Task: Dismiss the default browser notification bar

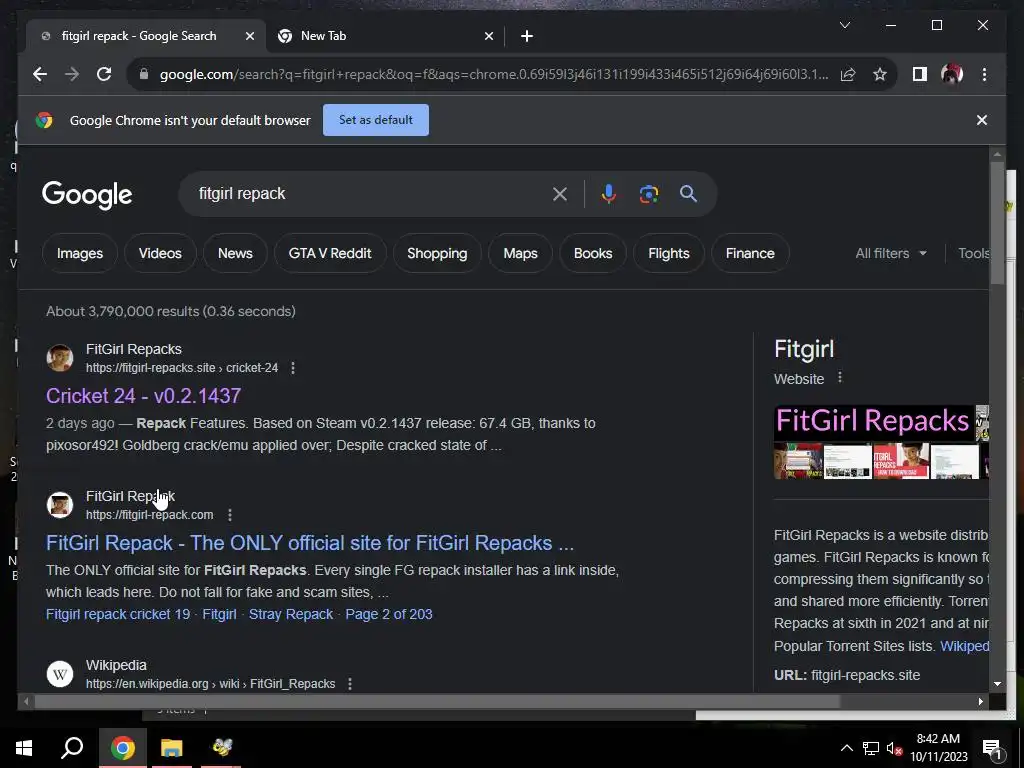Action: (x=982, y=120)
